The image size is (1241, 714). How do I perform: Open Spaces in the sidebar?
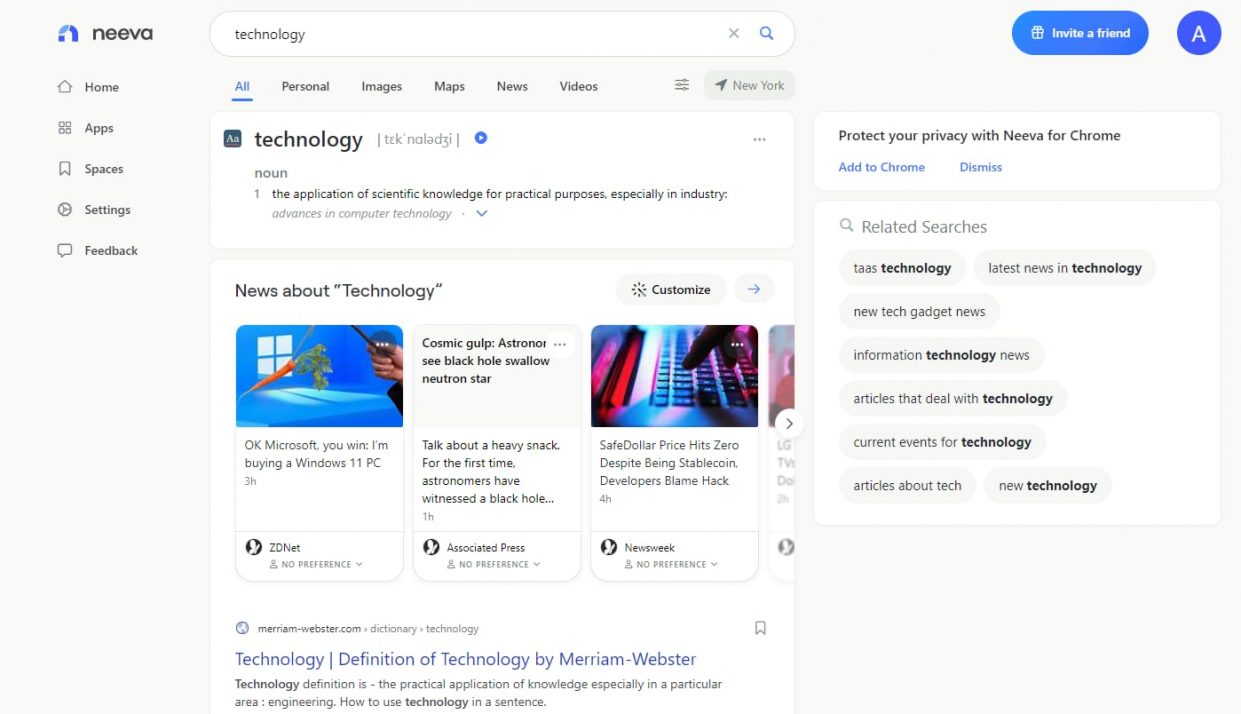(x=103, y=169)
